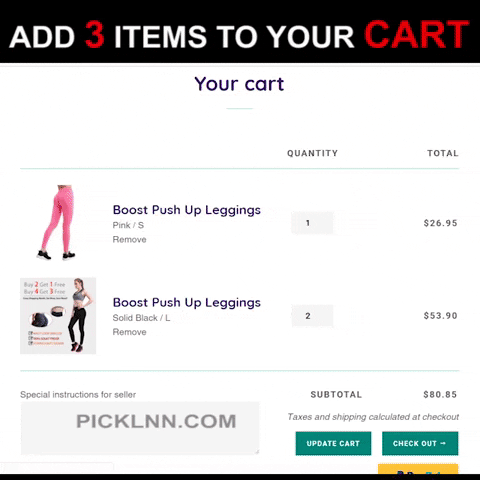
Task: Open the pink Boost Push Up Leggings title link
Action: [187, 210]
